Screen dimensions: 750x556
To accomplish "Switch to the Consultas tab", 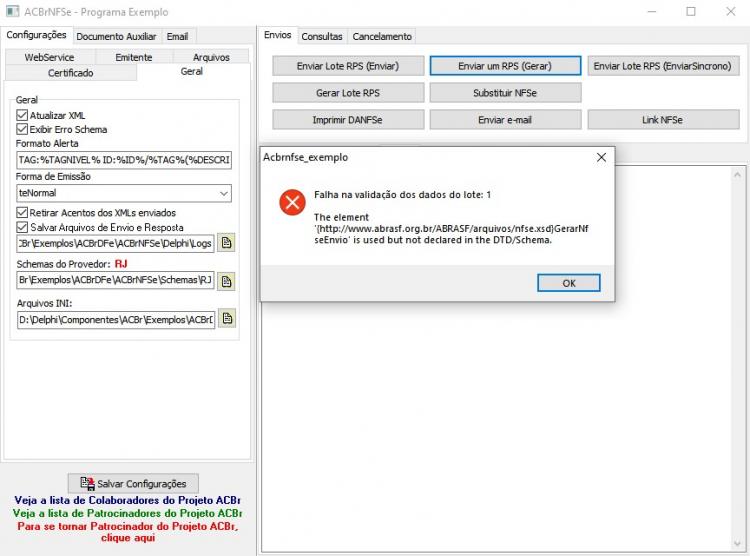I will (322, 36).
